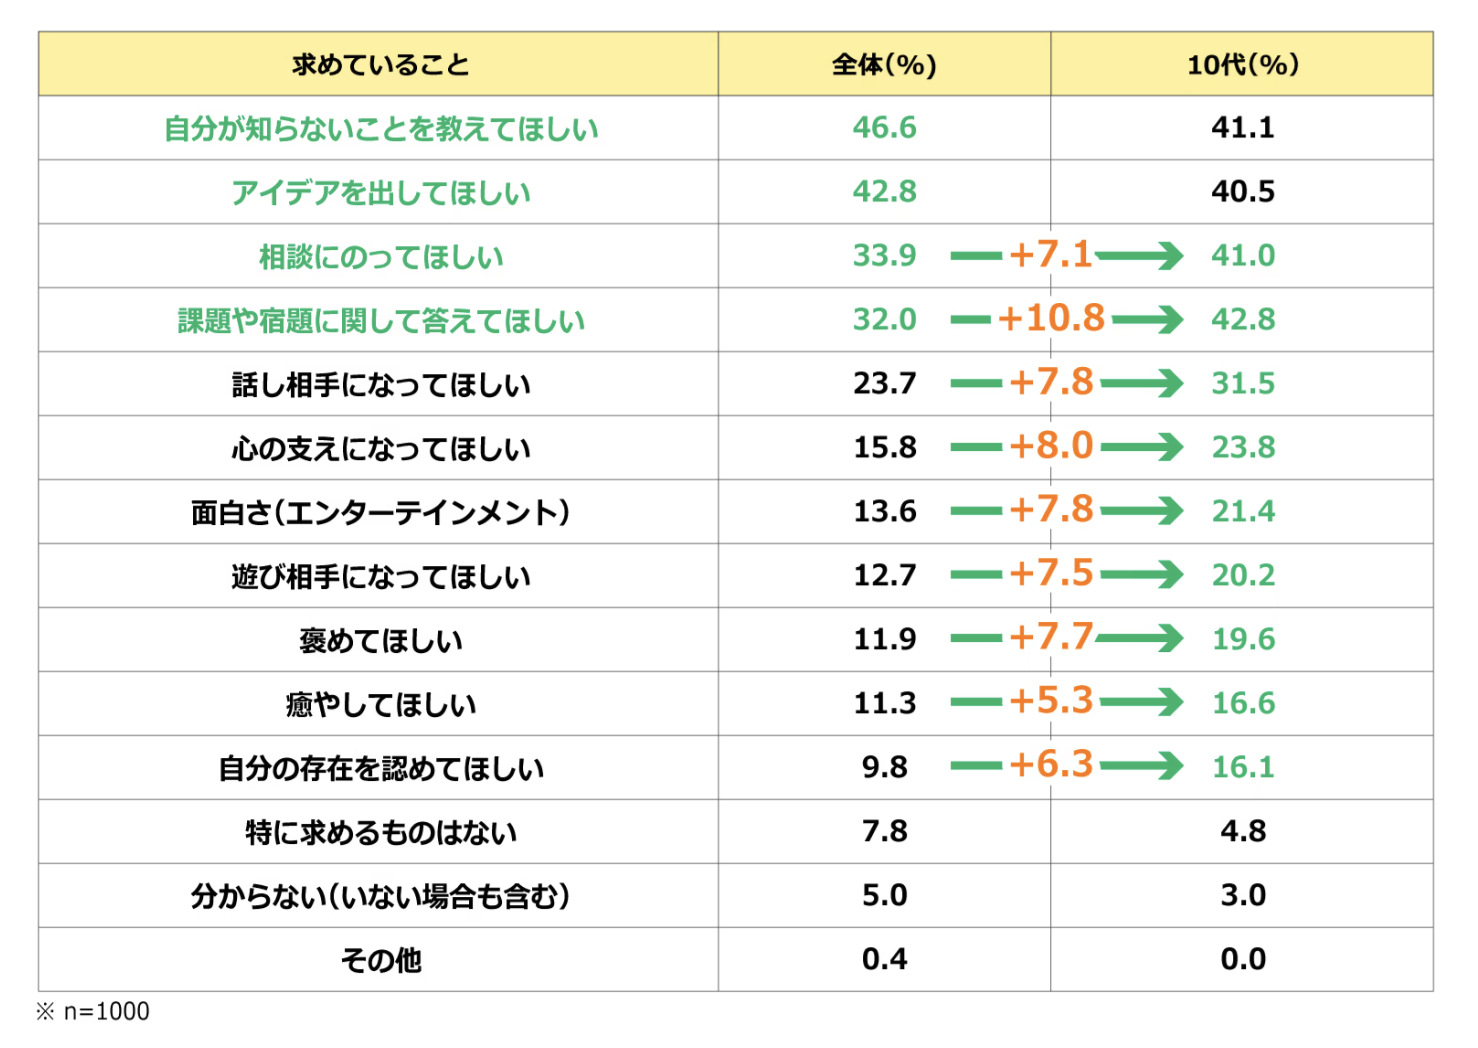Click the アイデアを出してほしい row label
Image resolution: width=1478 pixels, height=1048 pixels.
tap(380, 192)
